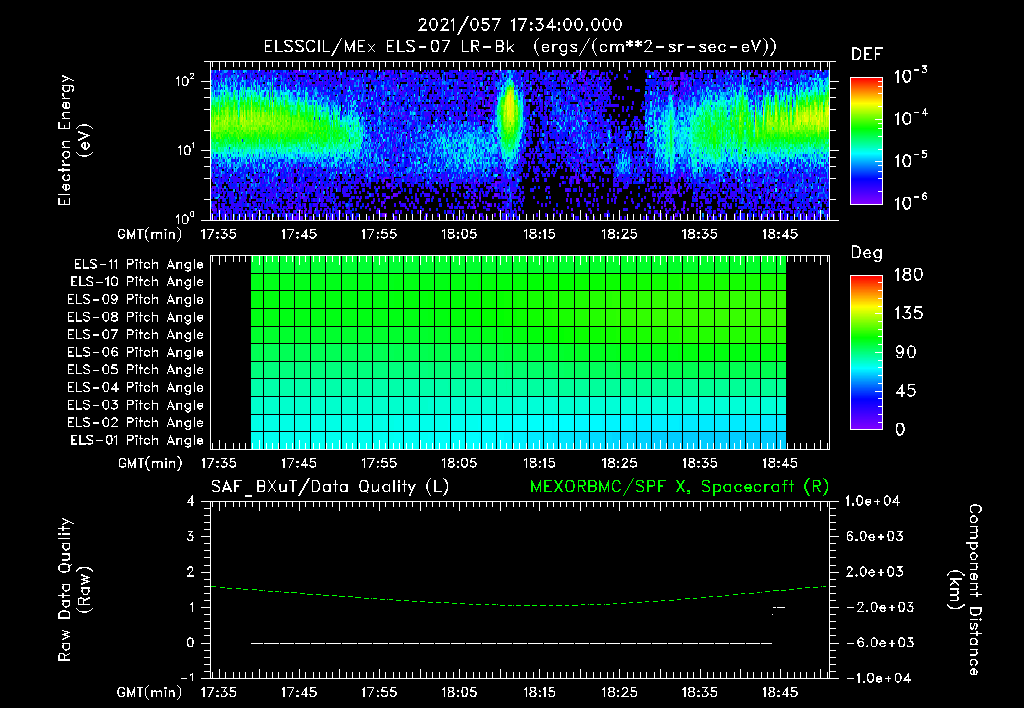Select the ELS-09 Pitch Angle row label
This screenshot has width=1024, height=708.
(x=136, y=300)
